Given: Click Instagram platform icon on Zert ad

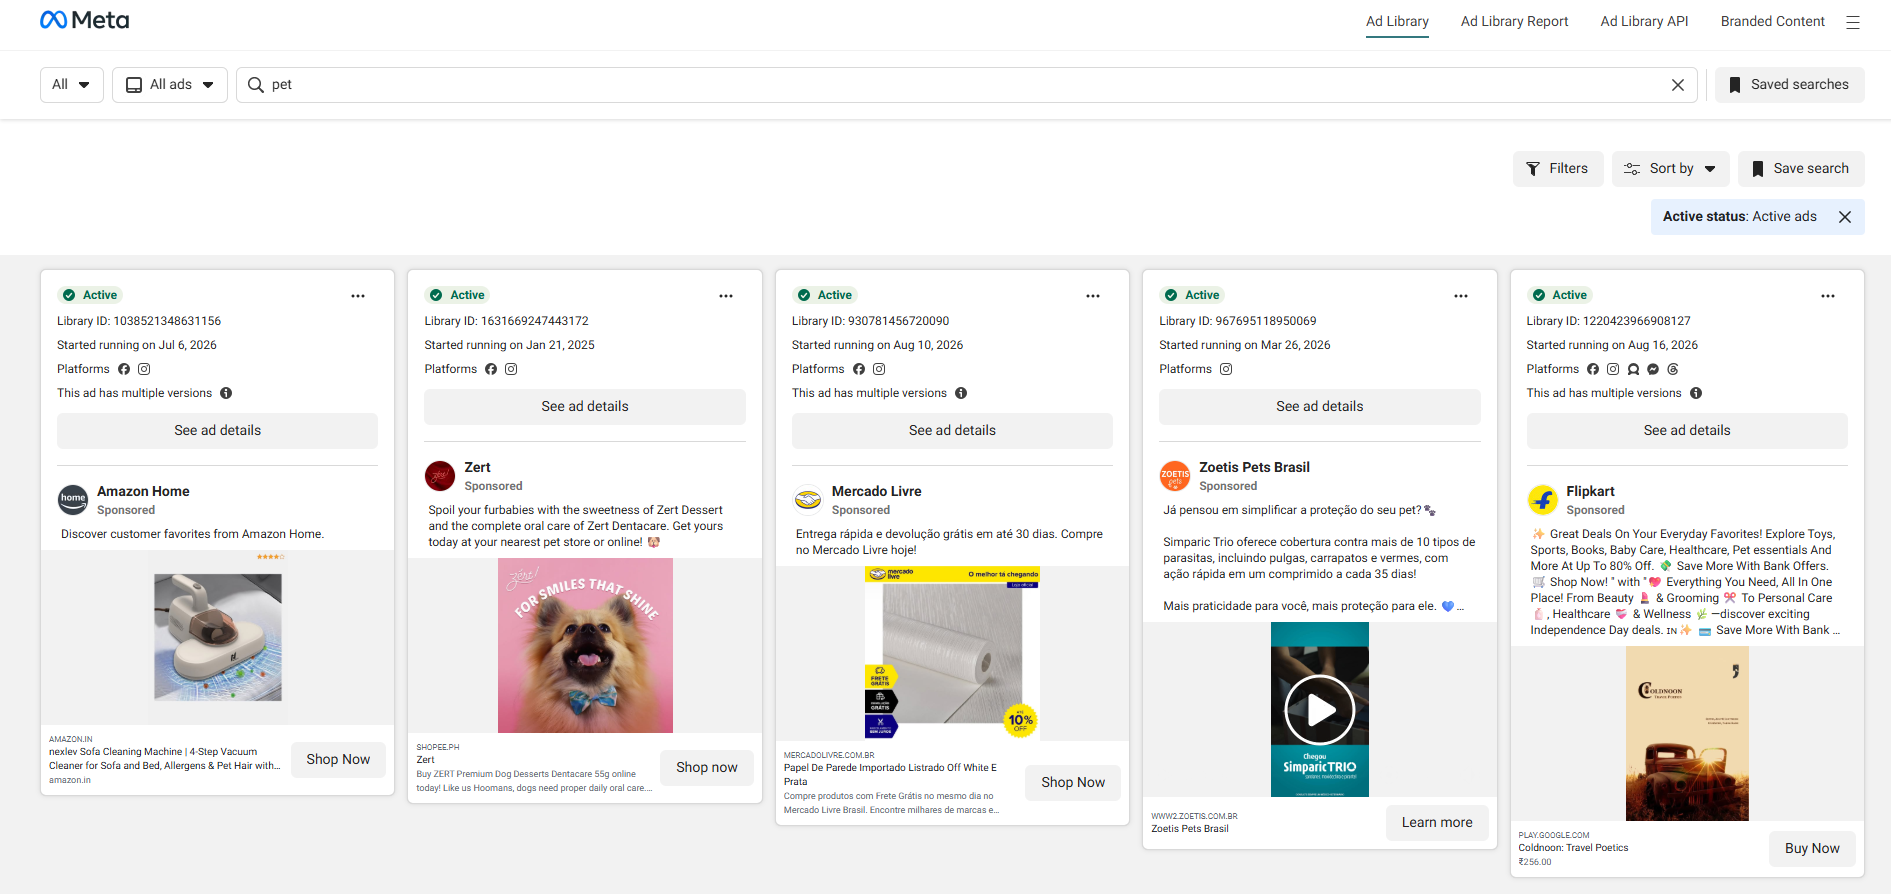Looking at the screenshot, I should click(511, 369).
